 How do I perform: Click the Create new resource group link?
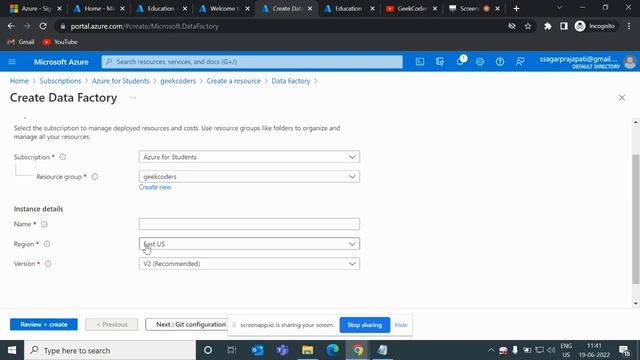[155, 187]
